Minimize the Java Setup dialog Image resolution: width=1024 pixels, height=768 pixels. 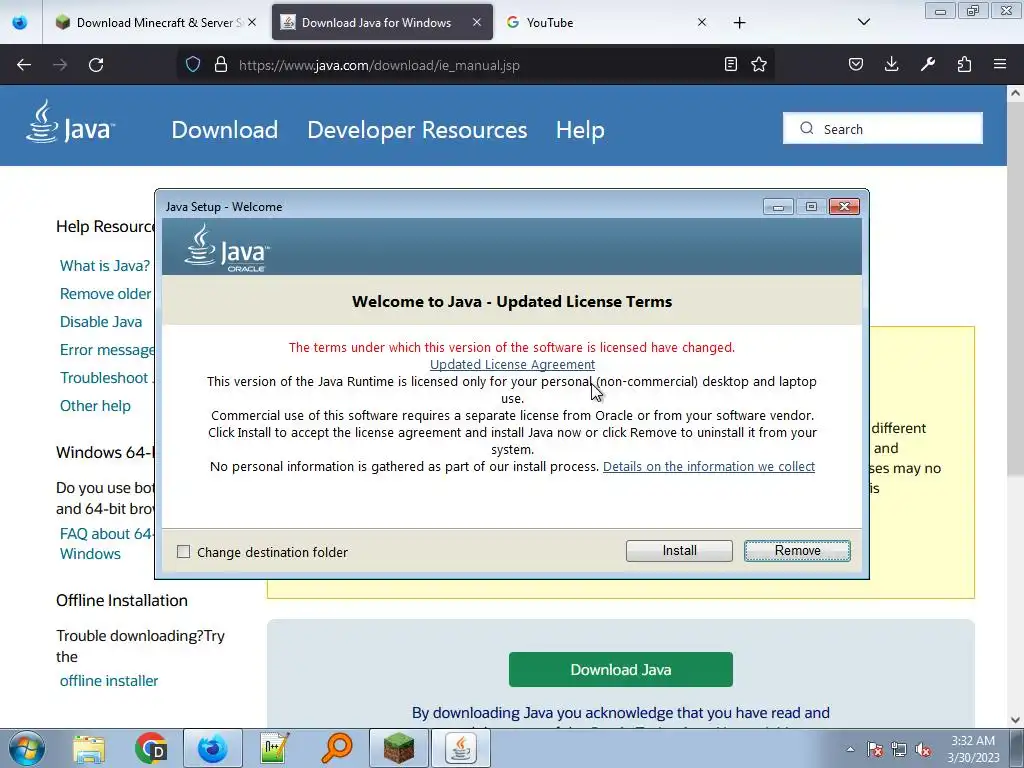pos(778,207)
